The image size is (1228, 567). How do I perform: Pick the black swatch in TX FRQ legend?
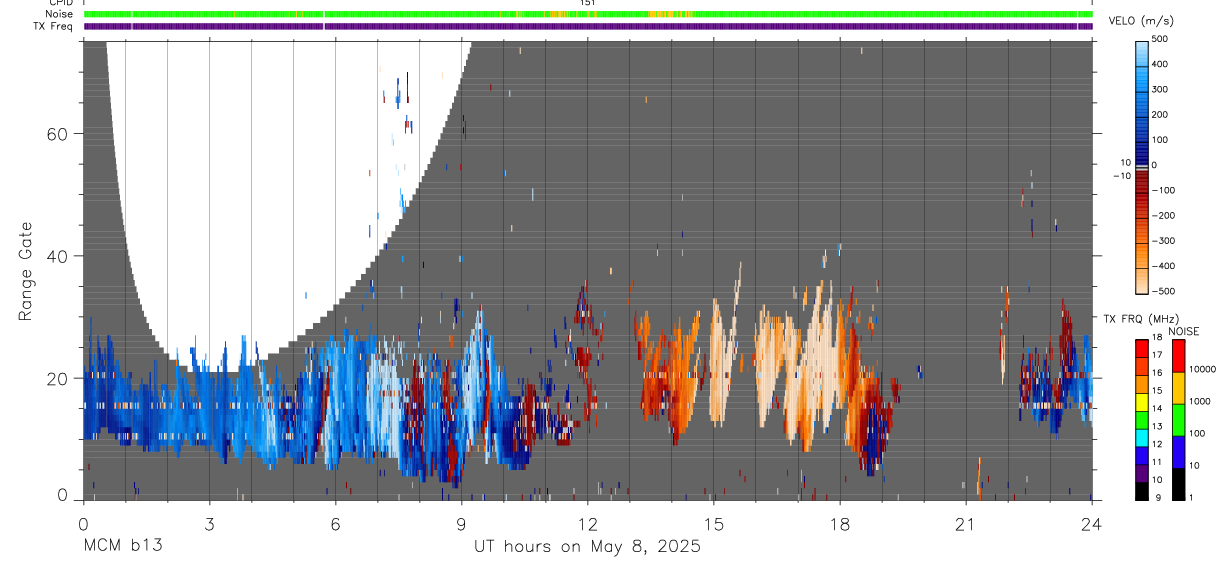point(1142,490)
